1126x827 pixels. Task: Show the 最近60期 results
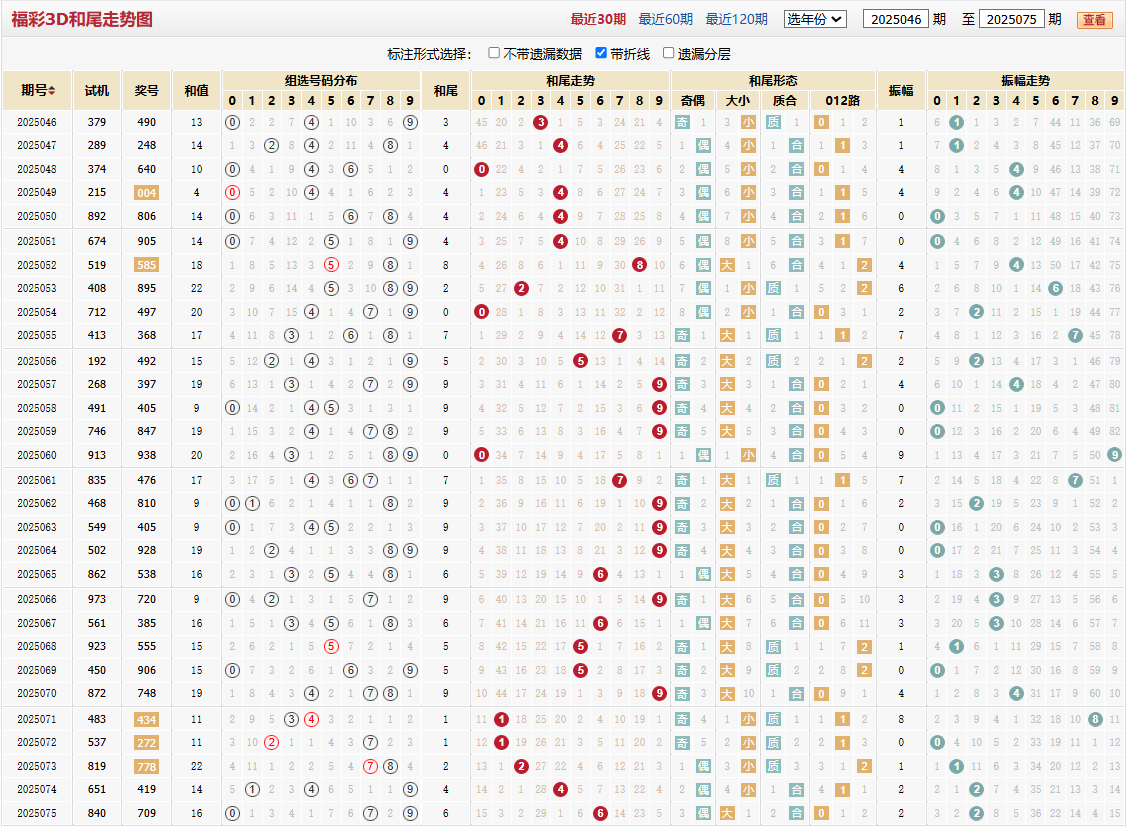(666, 19)
